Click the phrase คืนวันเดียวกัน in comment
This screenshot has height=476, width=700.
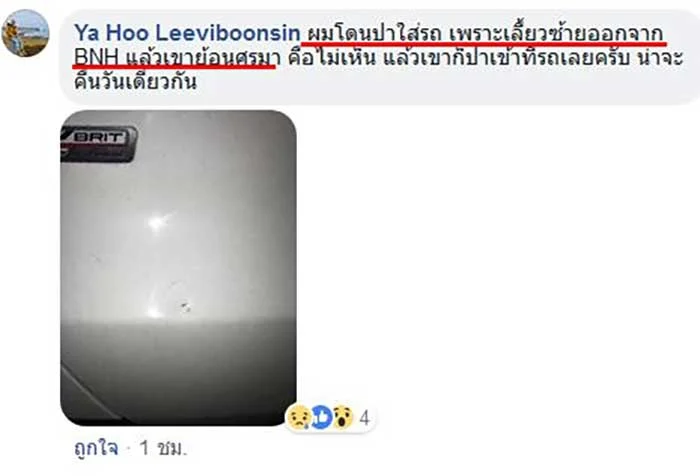click(135, 83)
